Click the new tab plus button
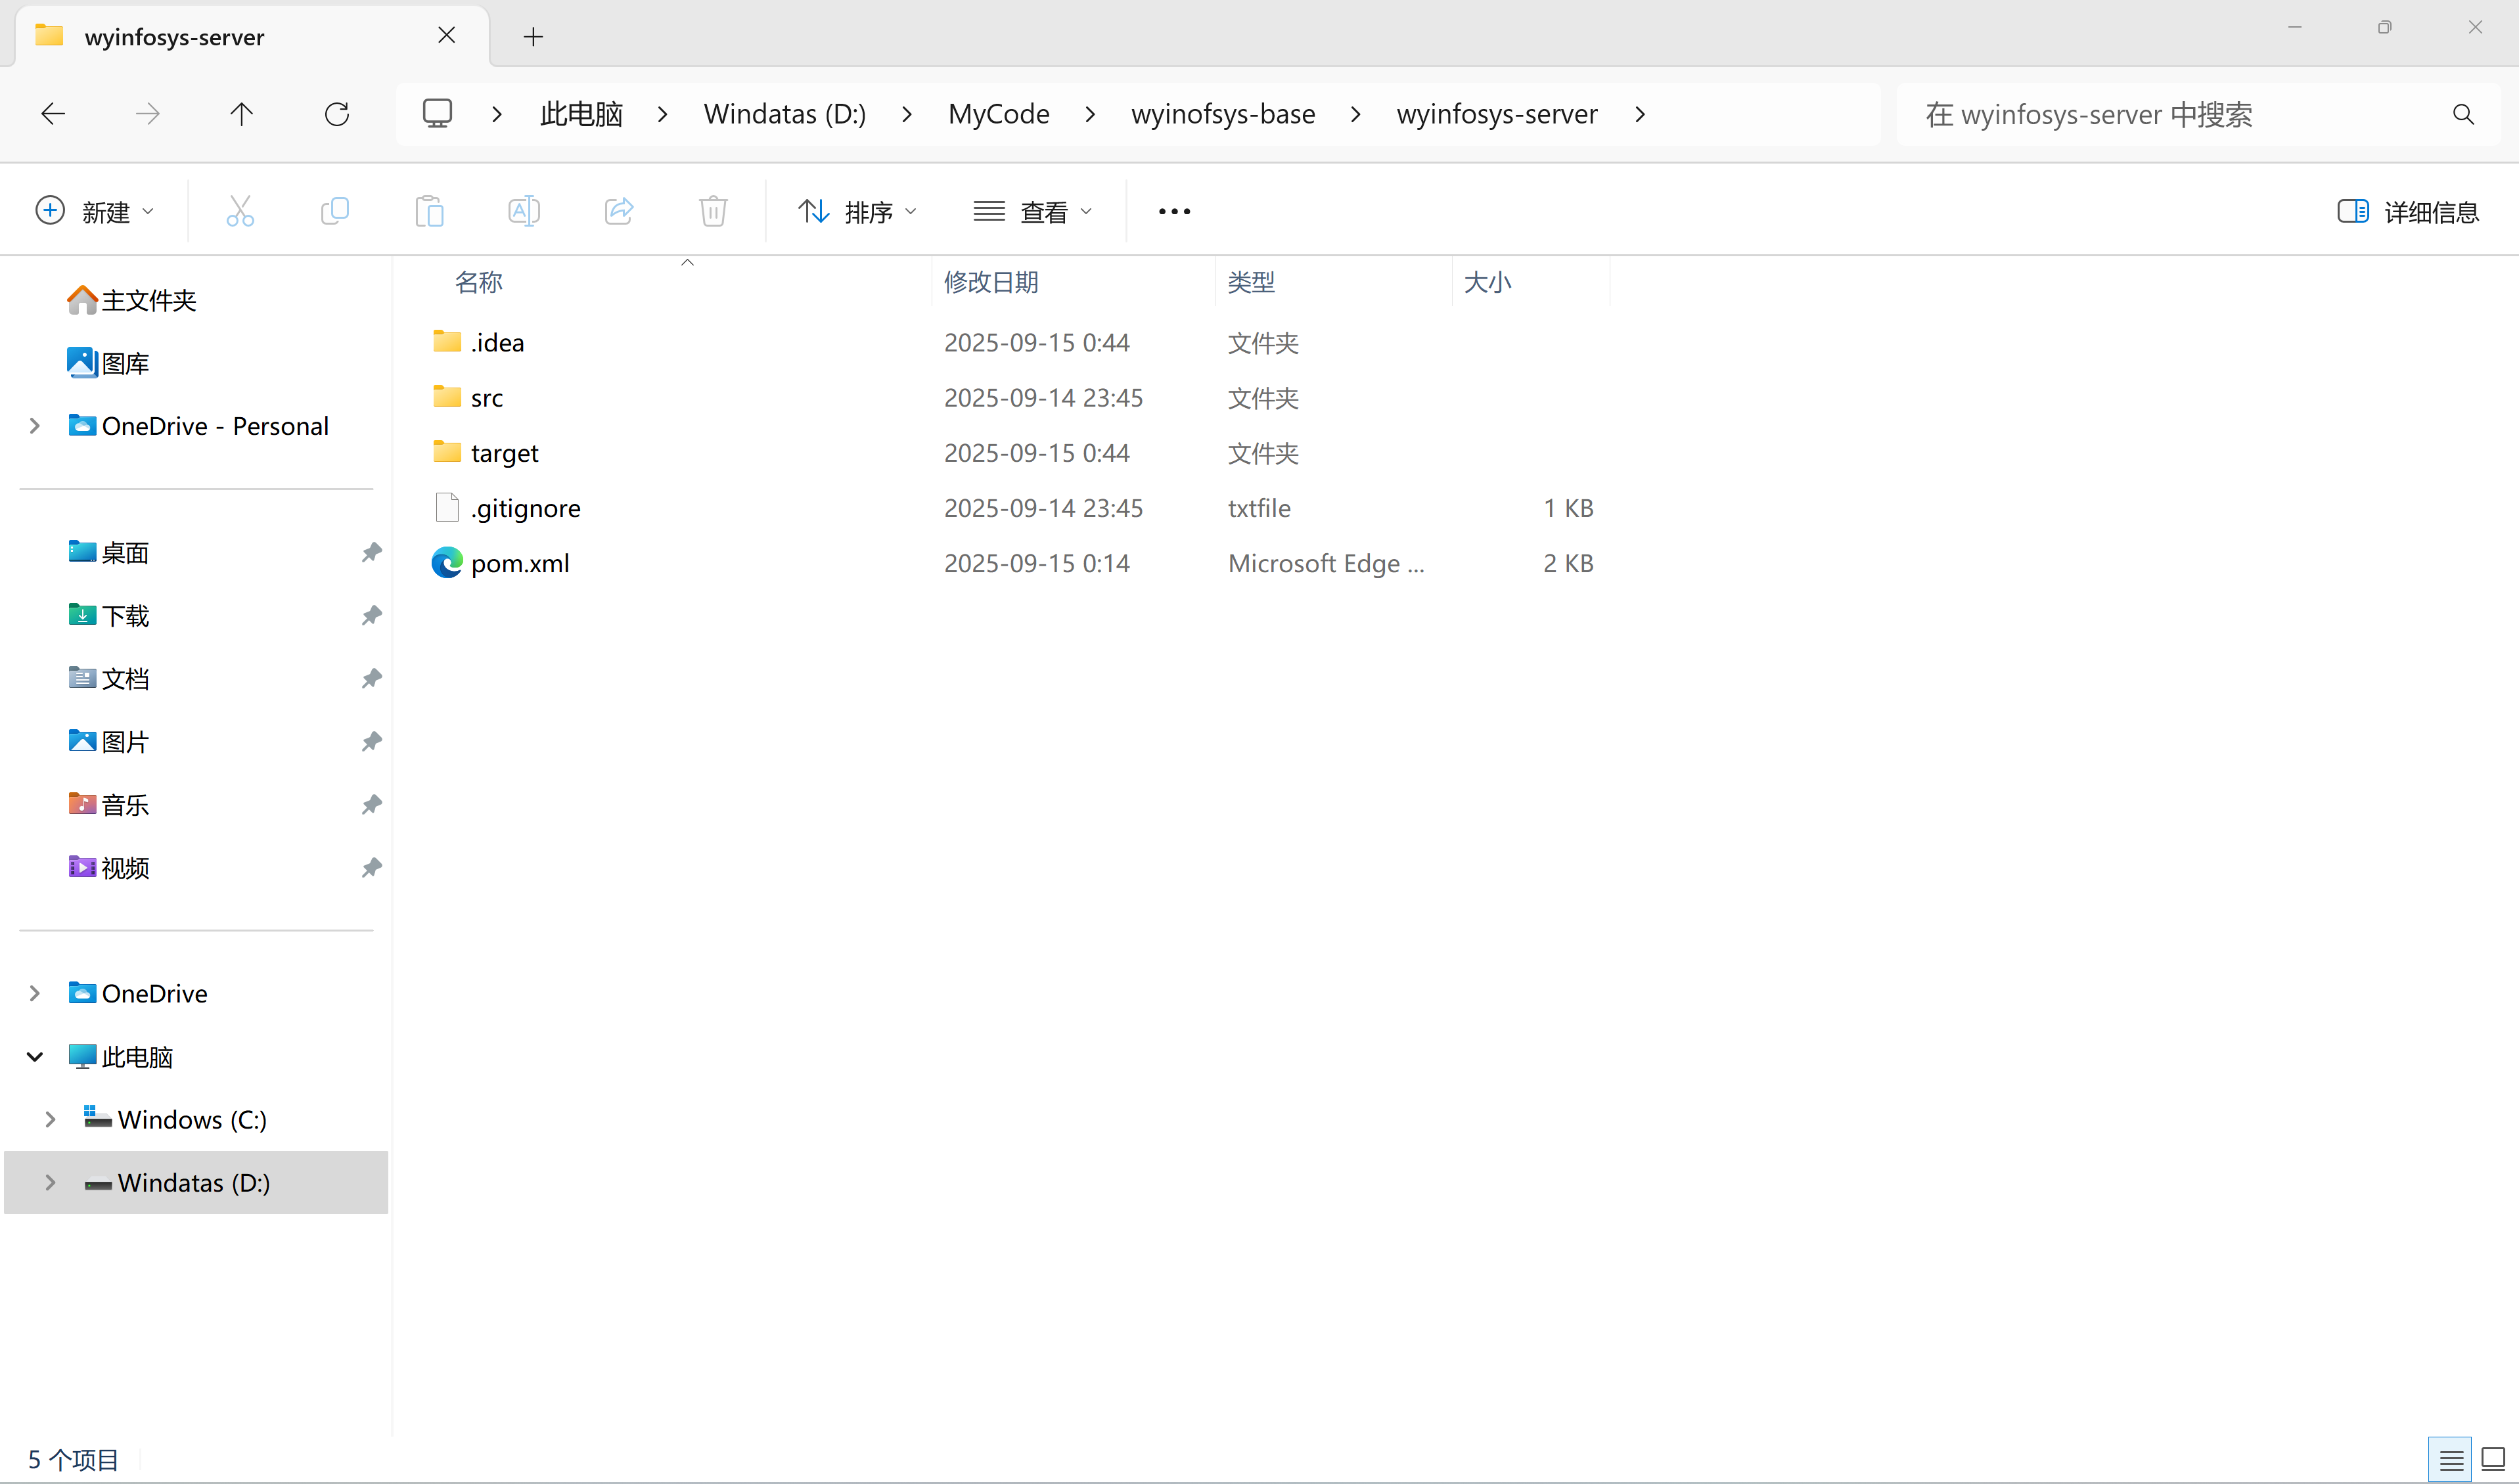This screenshot has width=2519, height=1484. (533, 37)
